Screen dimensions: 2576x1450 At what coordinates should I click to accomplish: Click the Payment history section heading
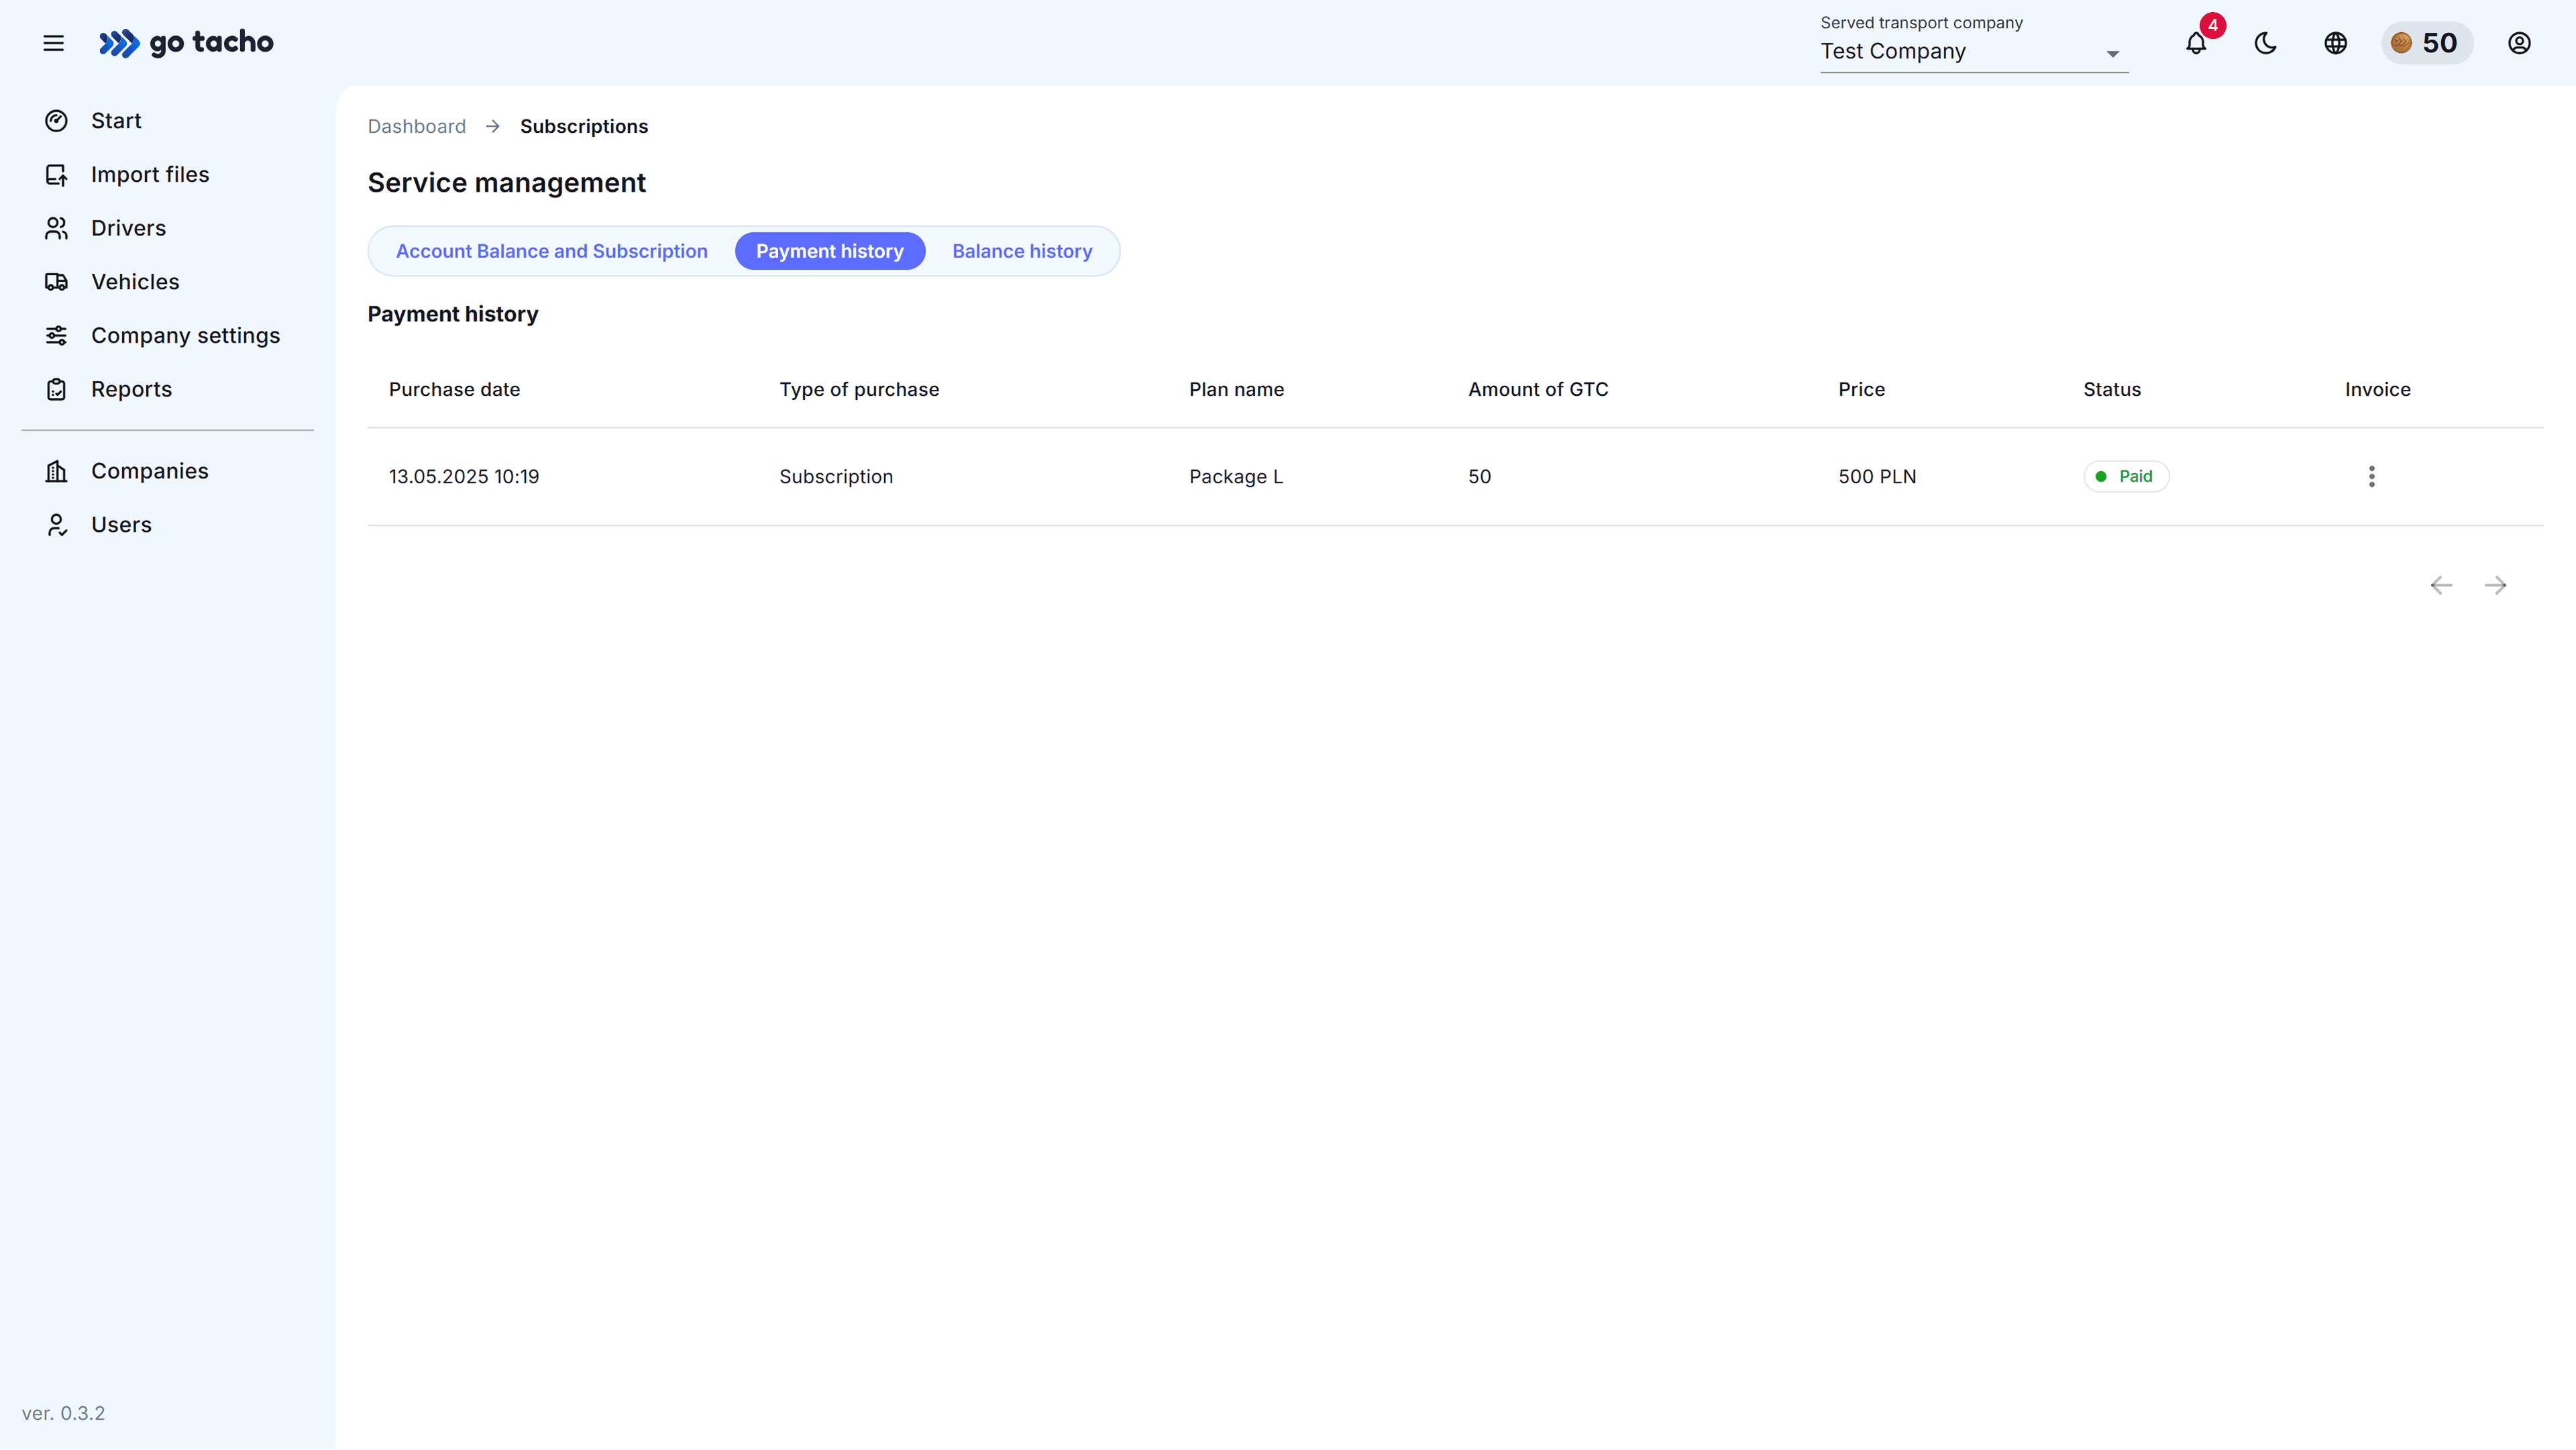pos(453,315)
